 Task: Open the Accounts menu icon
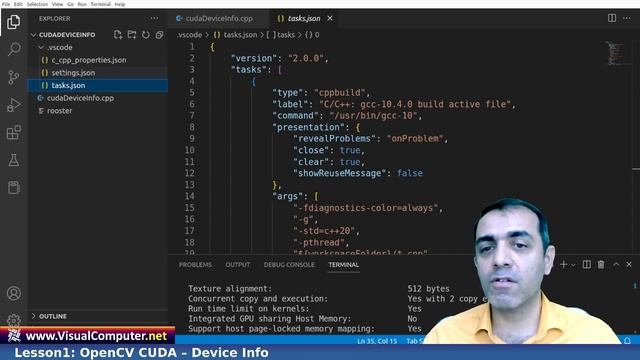pyautogui.click(x=13, y=293)
